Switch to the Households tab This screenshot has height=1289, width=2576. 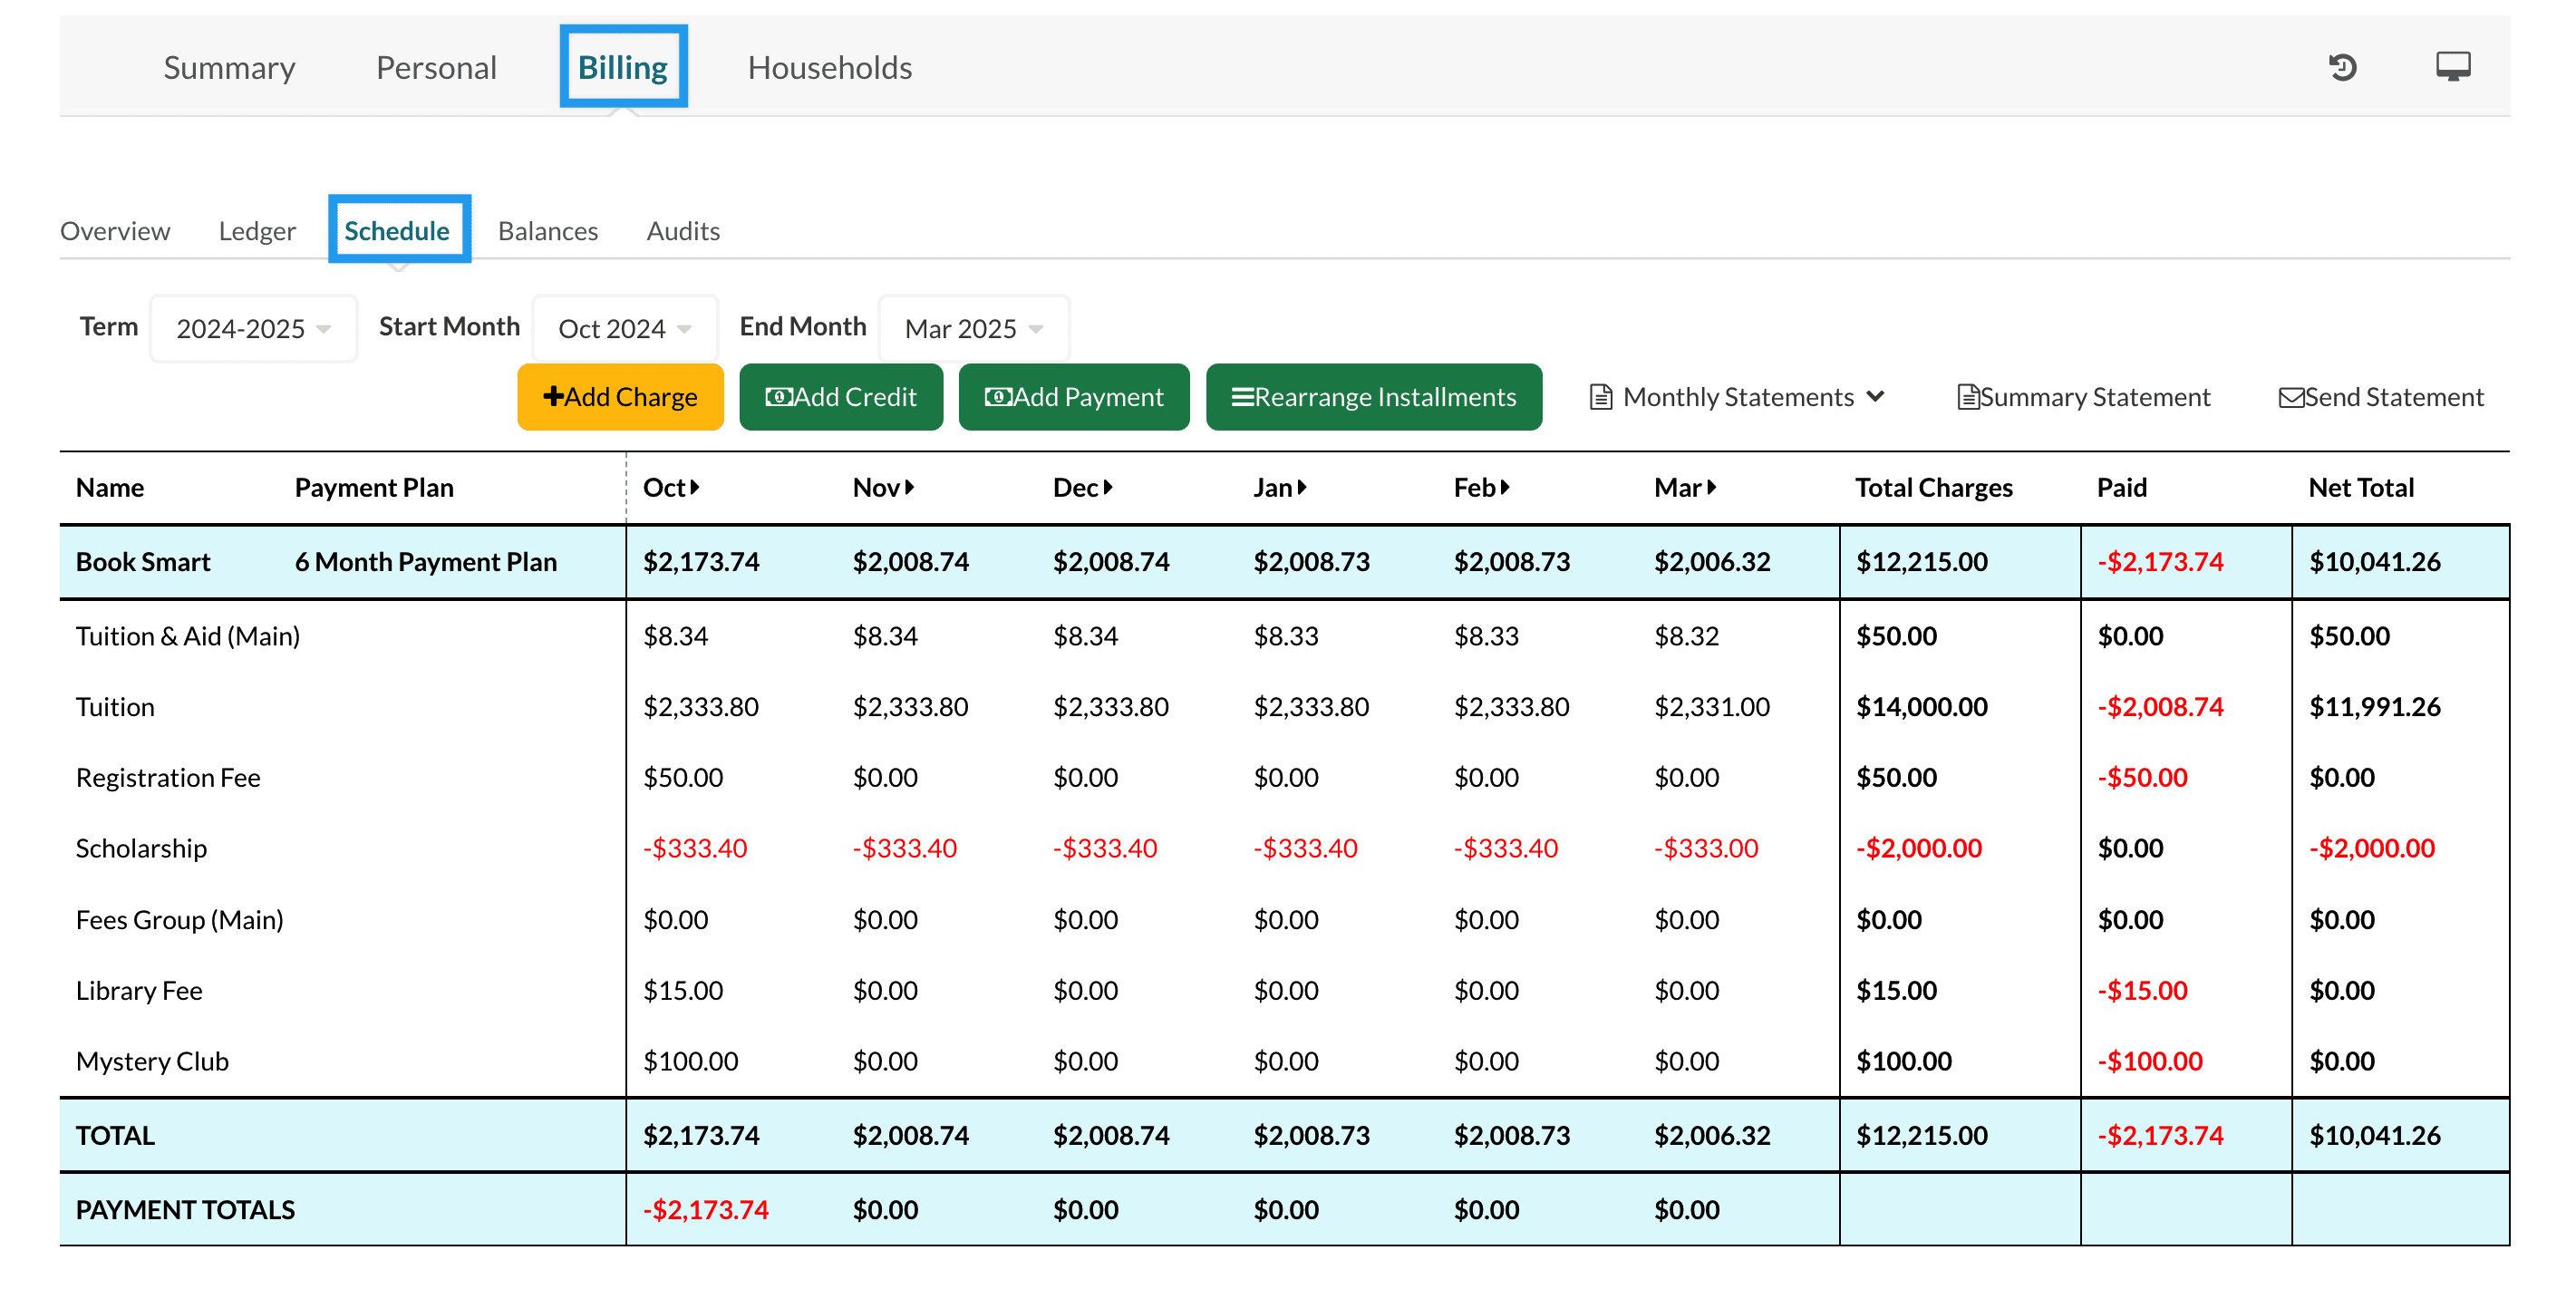point(829,67)
